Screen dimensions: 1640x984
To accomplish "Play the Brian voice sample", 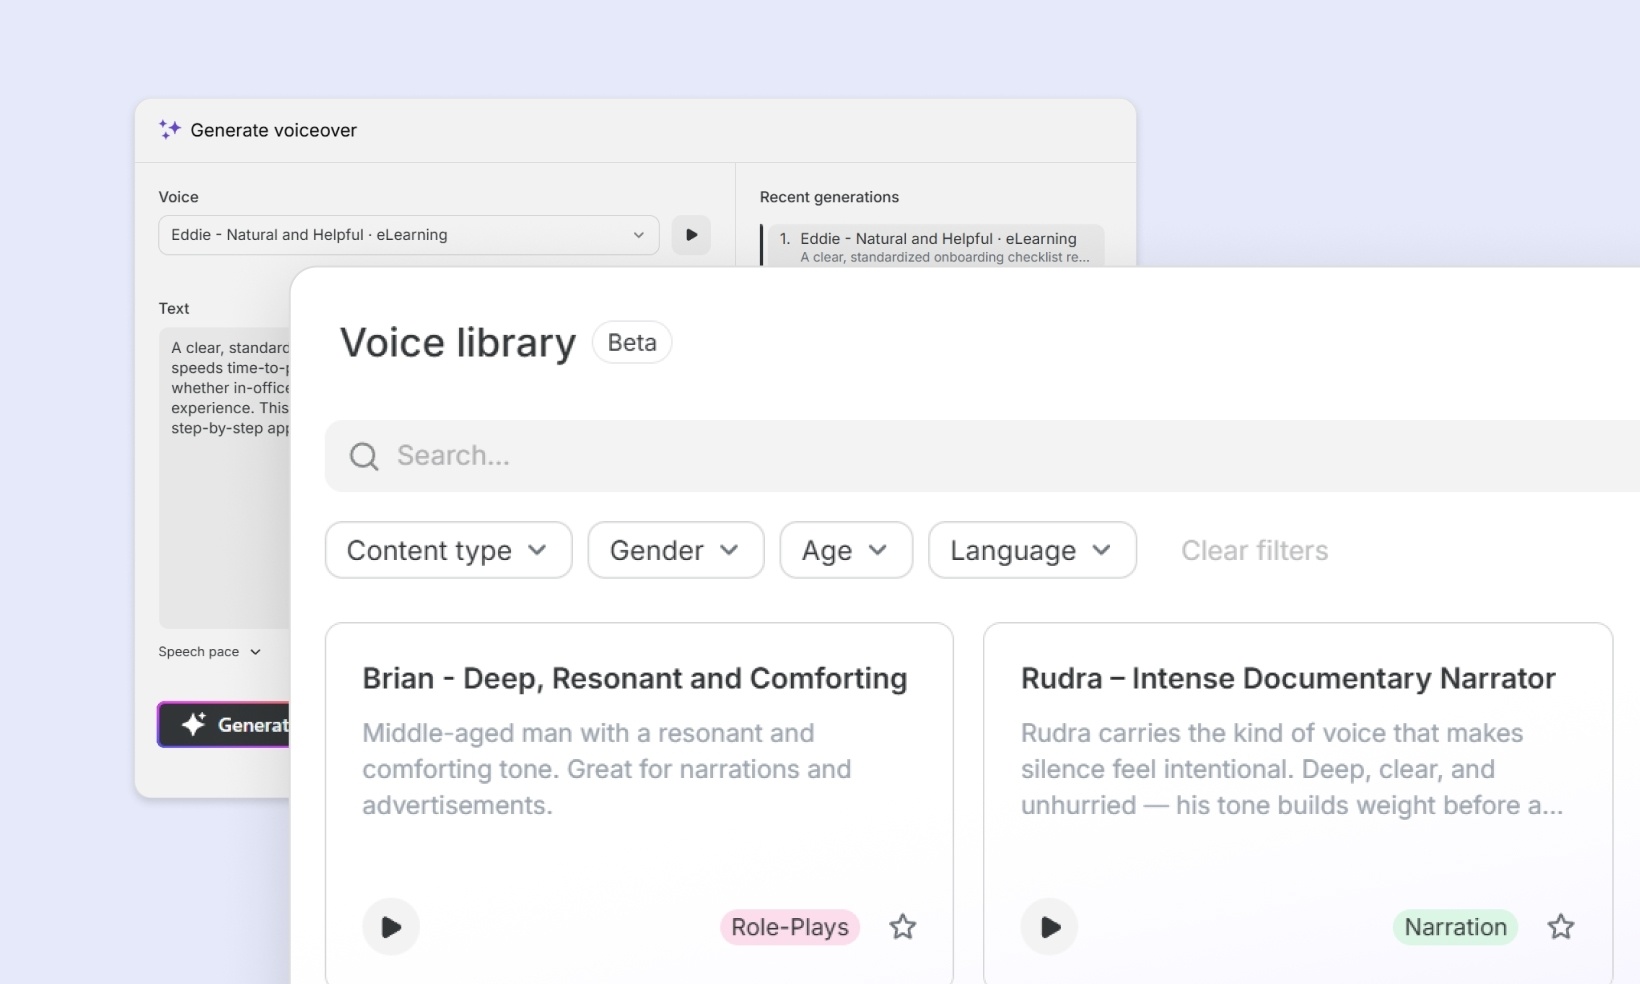I will tap(391, 927).
